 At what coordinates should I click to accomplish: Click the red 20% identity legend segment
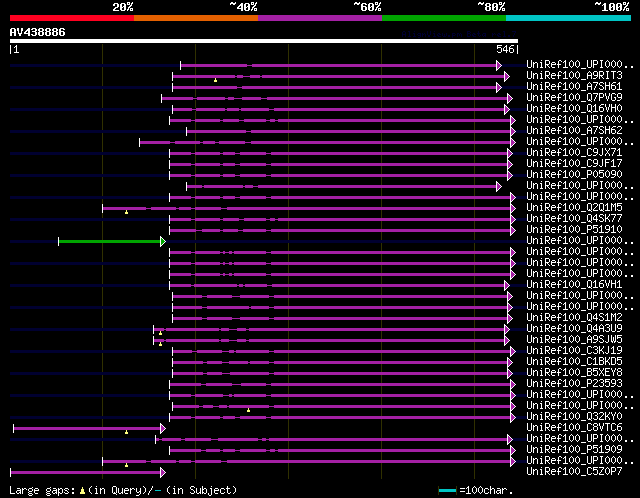pyautogui.click(x=72, y=18)
